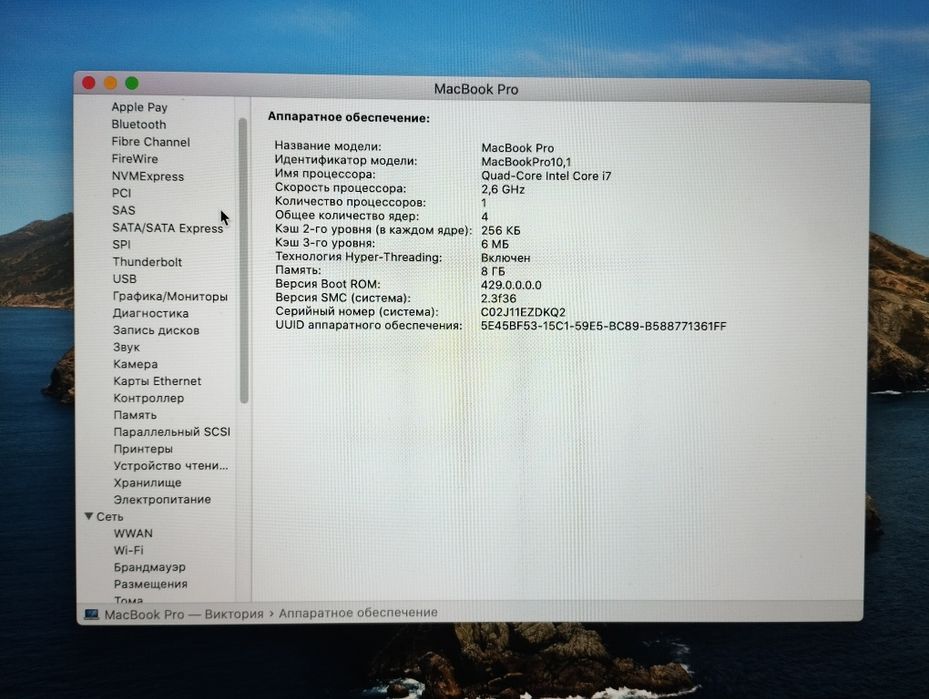The image size is (929, 699).
Task: Click the sidebar vertical scrollbar
Action: pyautogui.click(x=243, y=261)
